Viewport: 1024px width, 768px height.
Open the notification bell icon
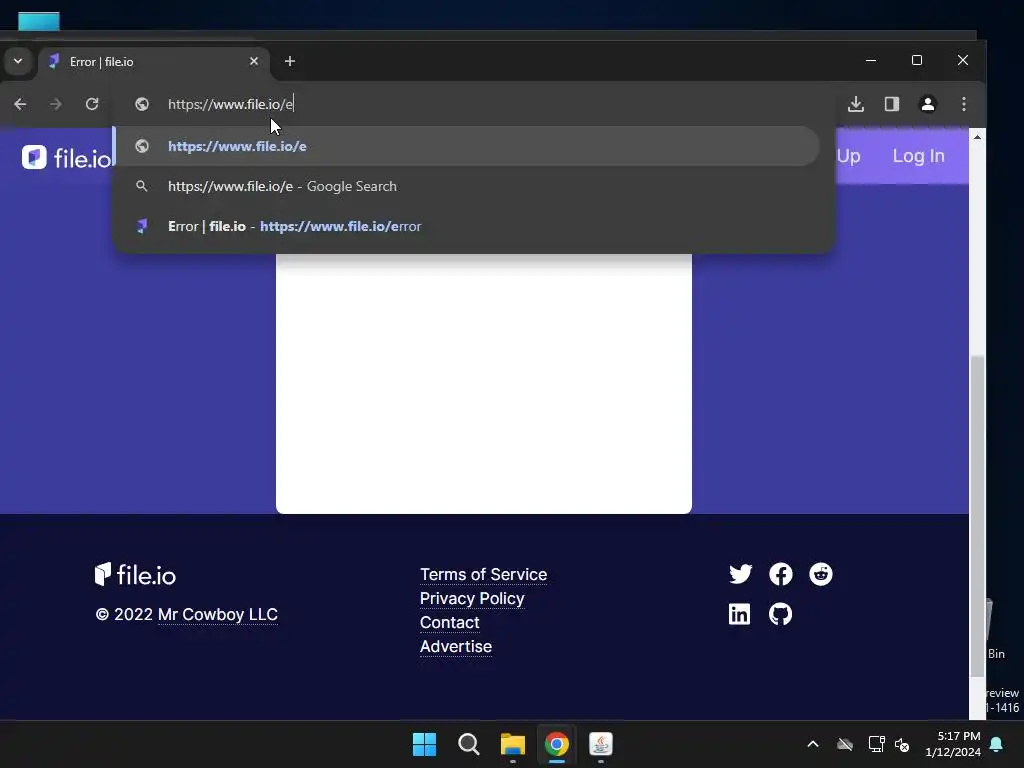(x=997, y=744)
